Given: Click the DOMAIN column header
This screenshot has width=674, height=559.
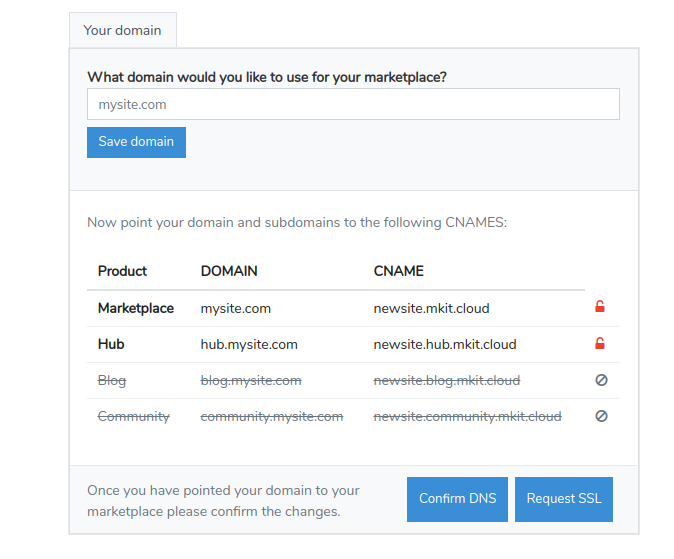Looking at the screenshot, I should (229, 271).
